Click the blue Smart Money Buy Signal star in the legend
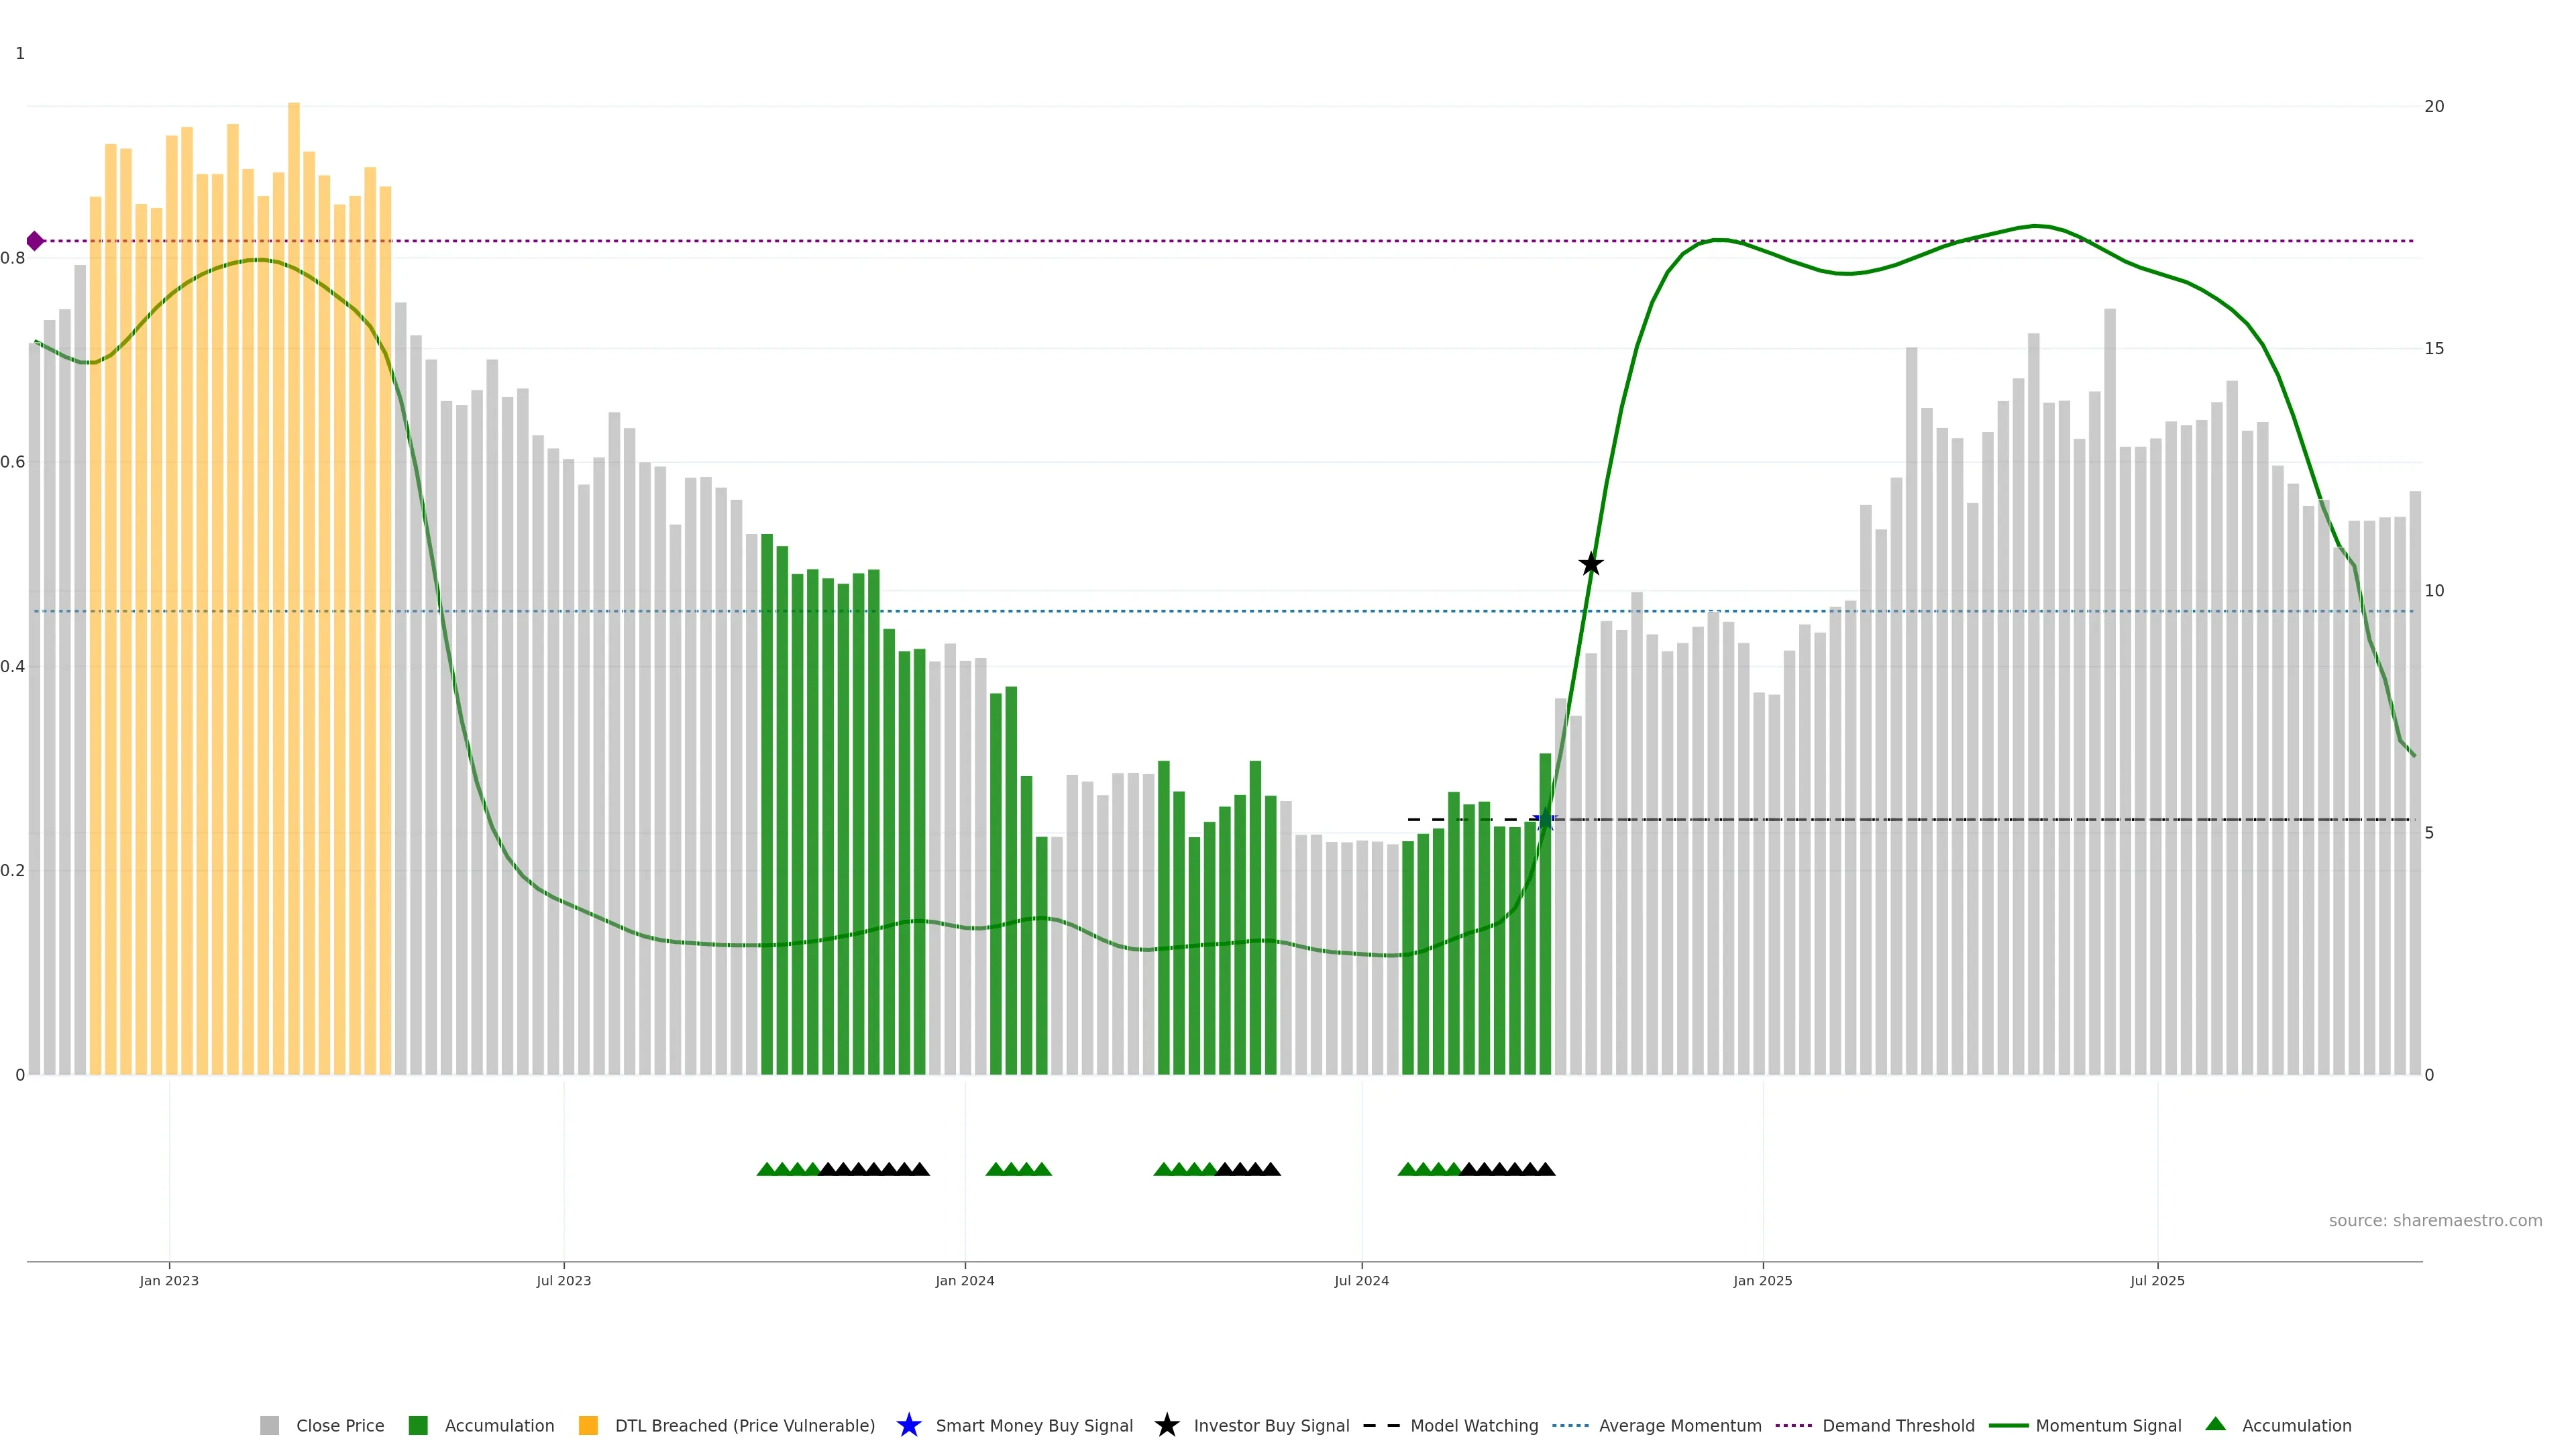The width and height of the screenshot is (2576, 1449). tap(908, 1425)
